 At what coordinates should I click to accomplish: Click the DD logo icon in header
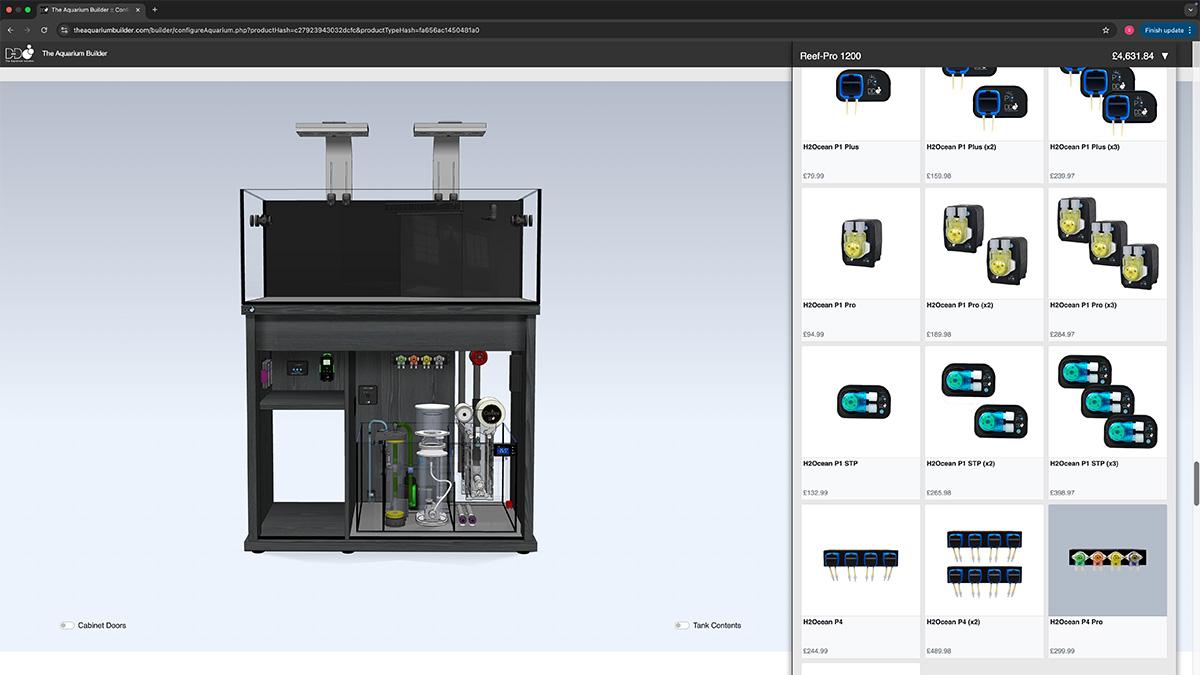[20, 54]
